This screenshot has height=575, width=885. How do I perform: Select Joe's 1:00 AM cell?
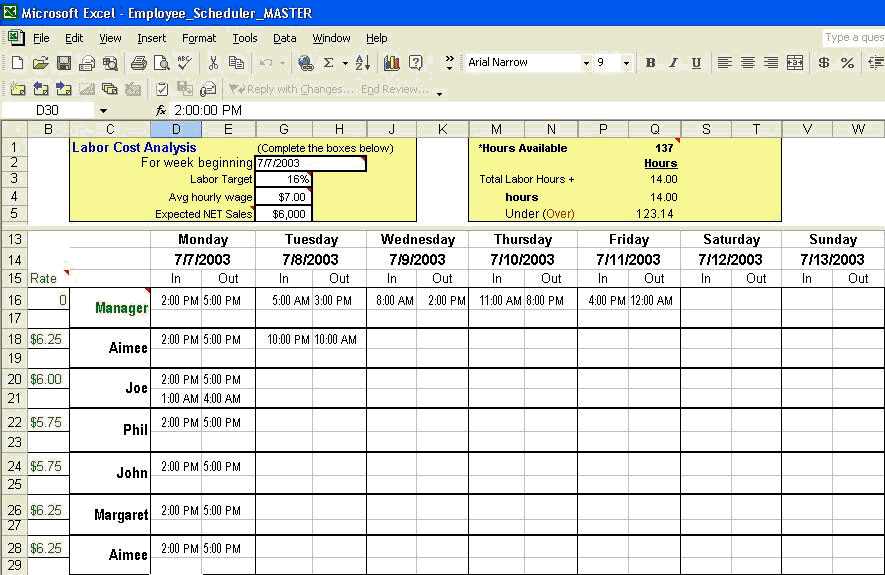point(176,398)
